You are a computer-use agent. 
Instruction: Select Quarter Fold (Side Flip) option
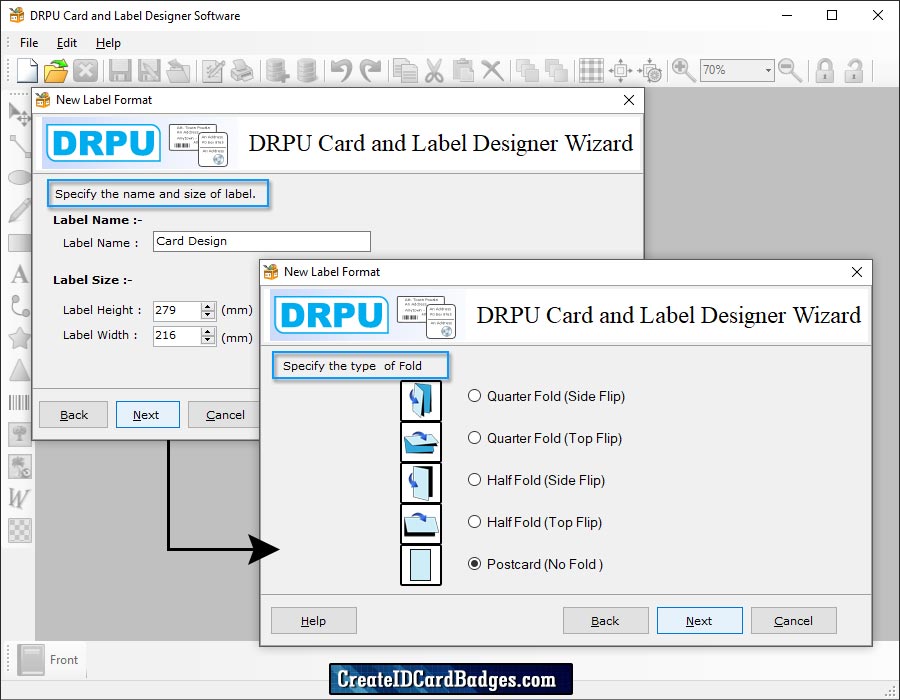click(546, 396)
